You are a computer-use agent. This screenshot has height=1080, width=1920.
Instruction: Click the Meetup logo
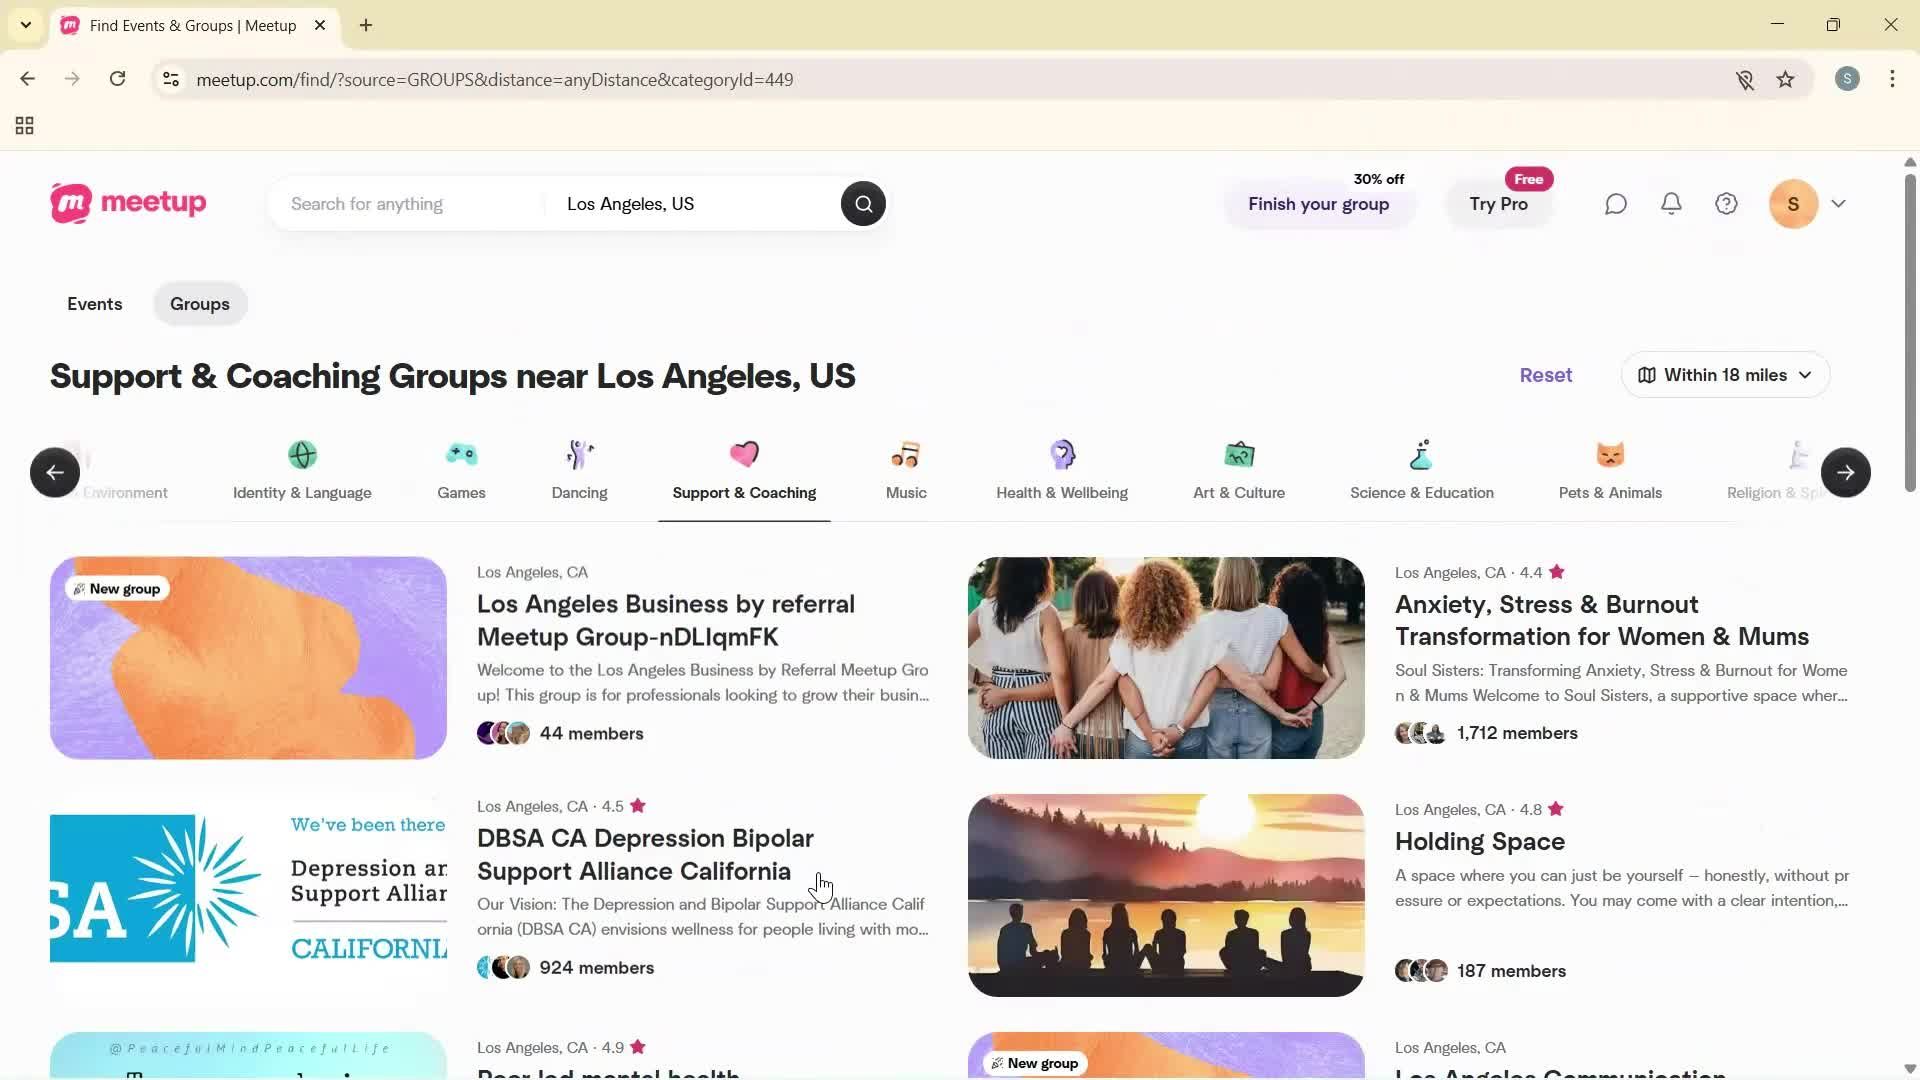(x=128, y=203)
